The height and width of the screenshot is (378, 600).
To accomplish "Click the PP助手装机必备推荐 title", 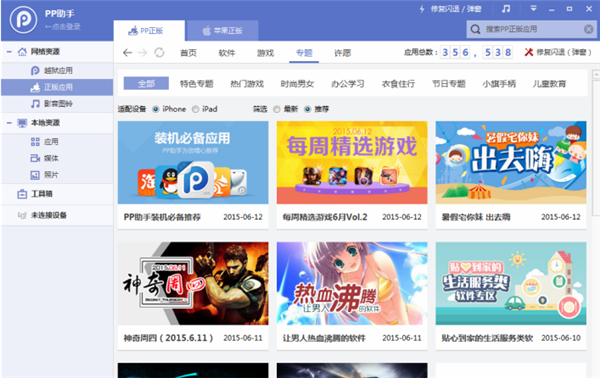I will click(x=162, y=217).
